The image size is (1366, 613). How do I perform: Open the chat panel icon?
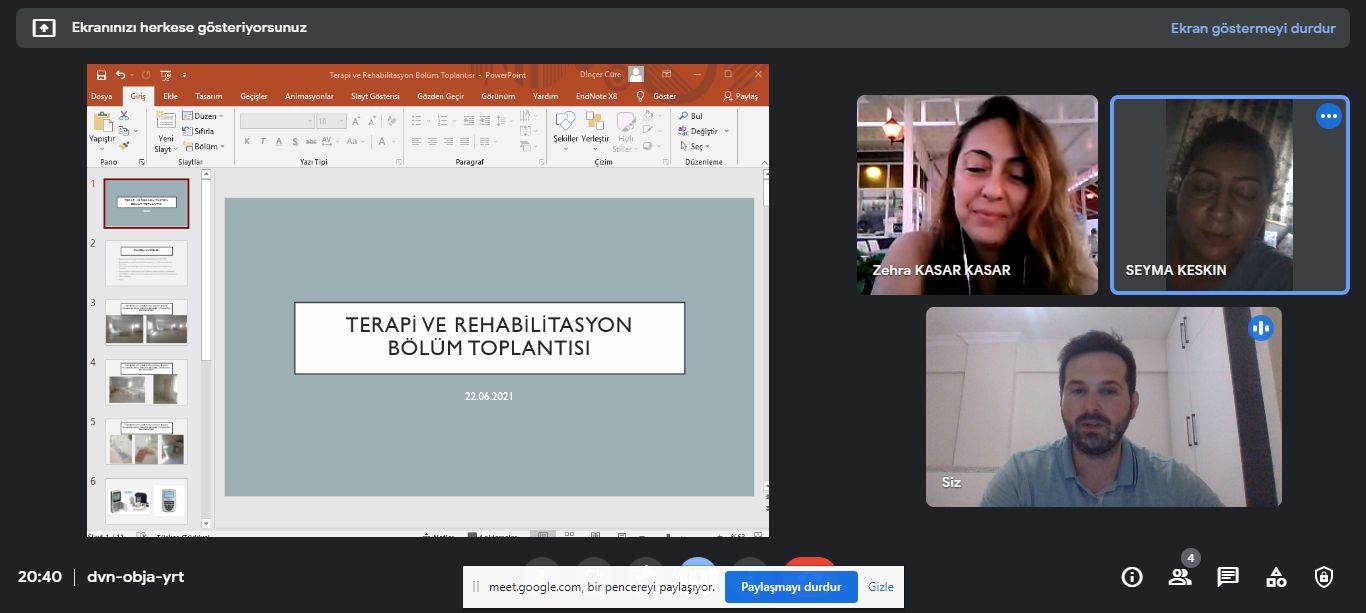(x=1228, y=577)
